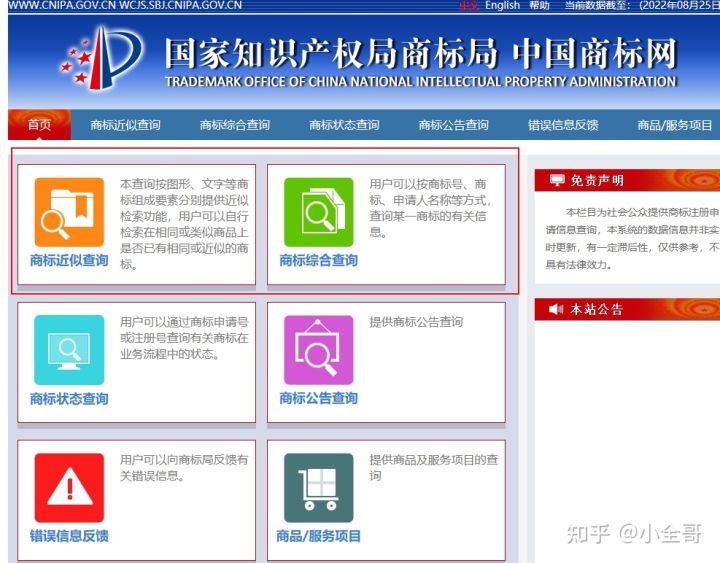Click the orange 商标近似查询 folder-magnifier icon

69,212
